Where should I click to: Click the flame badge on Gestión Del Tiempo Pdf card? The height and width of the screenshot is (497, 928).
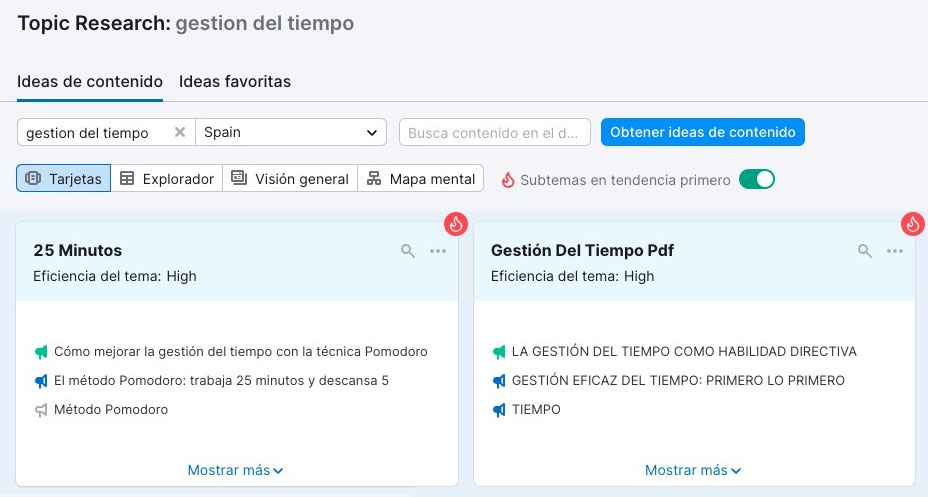912,224
